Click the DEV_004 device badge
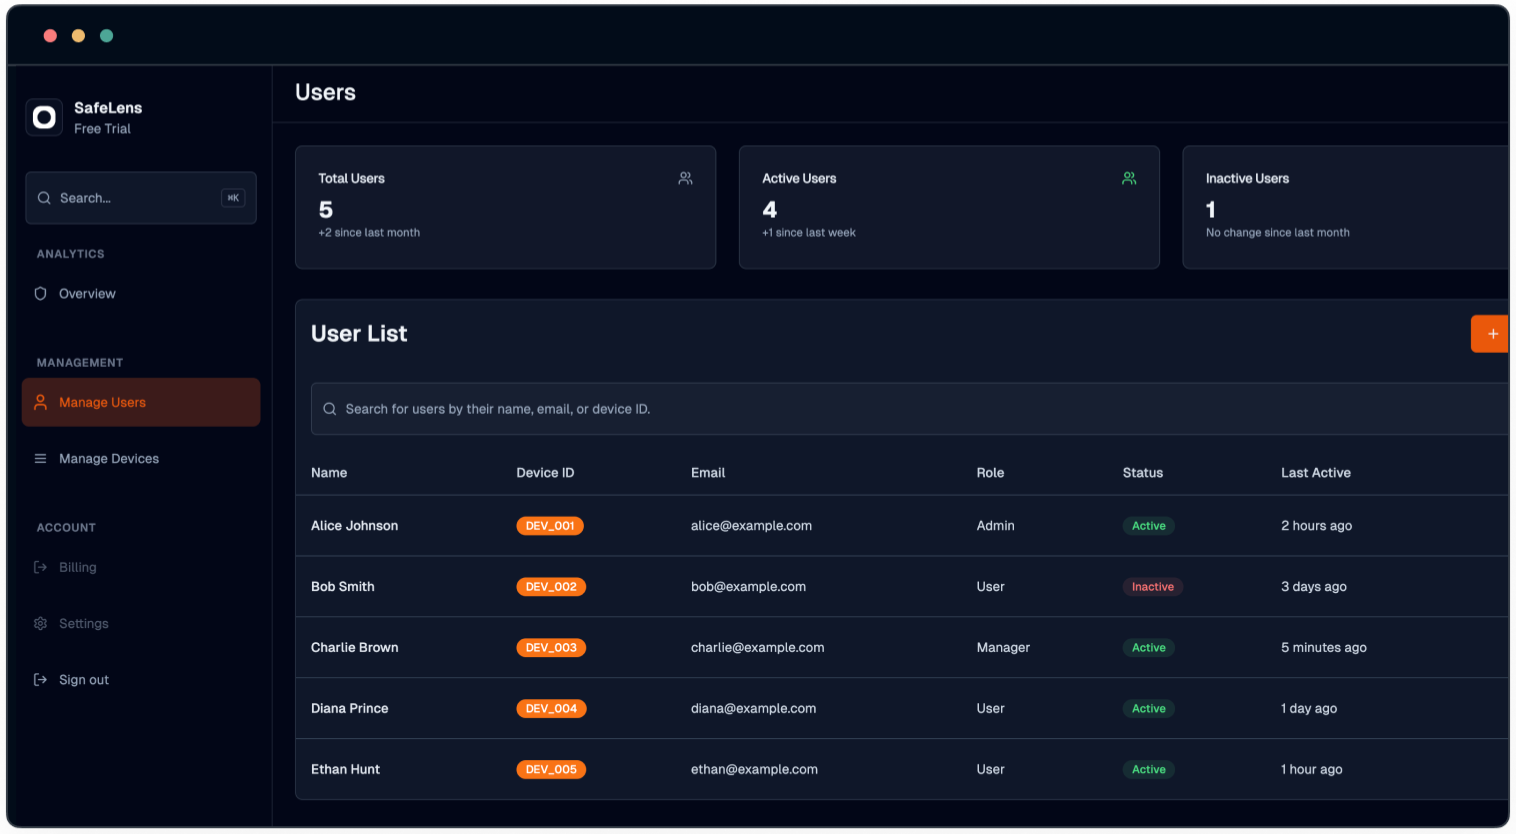This screenshot has height=834, width=1516. [x=551, y=709]
